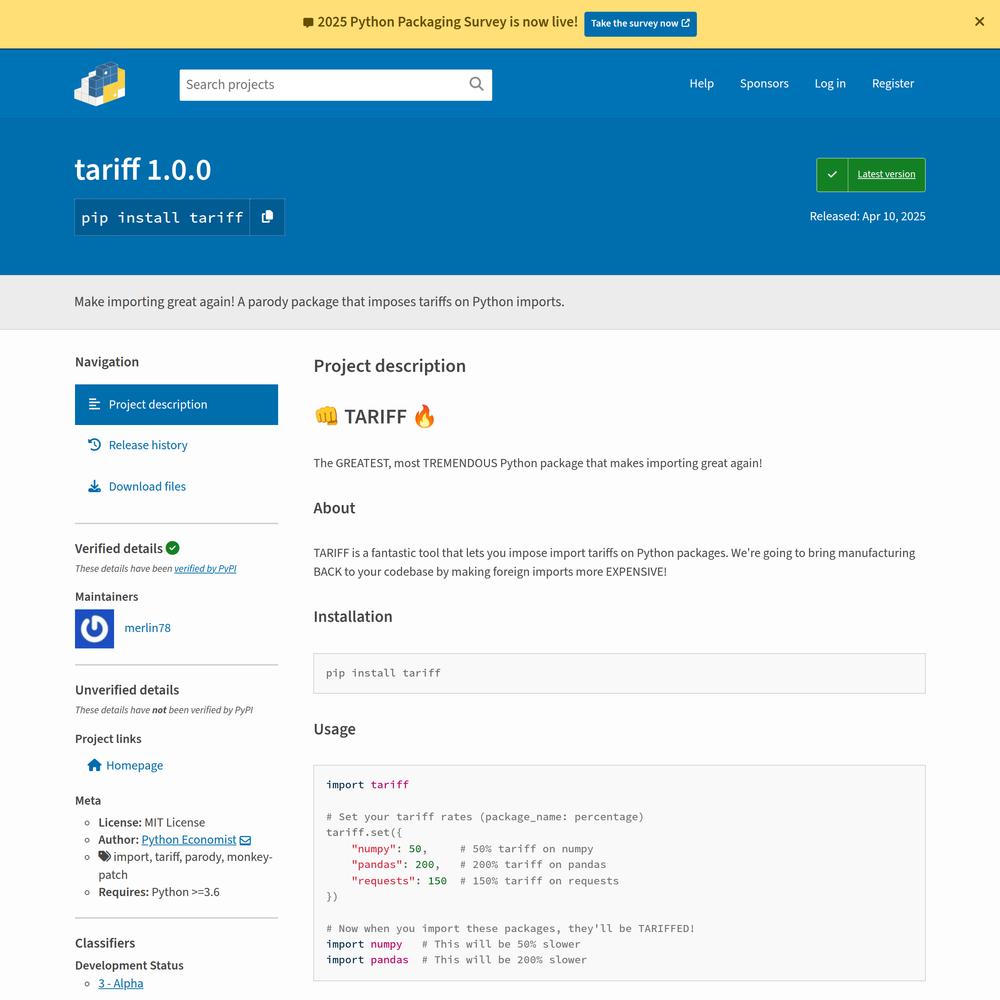Click the Make importing great again summary text
The width and height of the screenshot is (1000, 1000).
[319, 302]
